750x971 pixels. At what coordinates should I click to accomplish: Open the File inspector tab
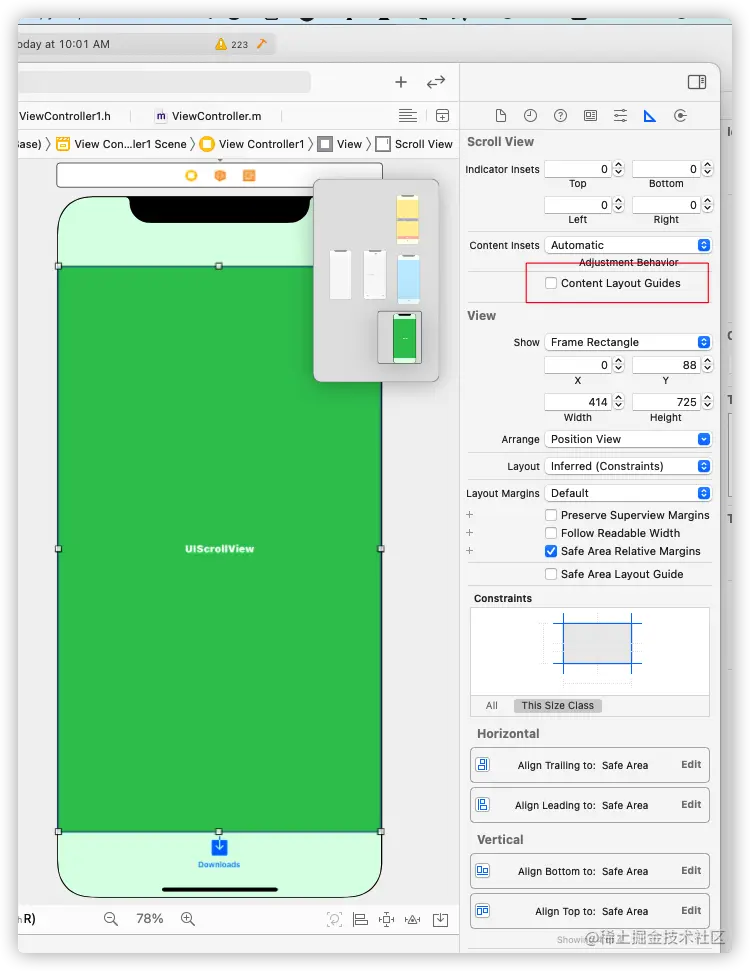coord(500,116)
